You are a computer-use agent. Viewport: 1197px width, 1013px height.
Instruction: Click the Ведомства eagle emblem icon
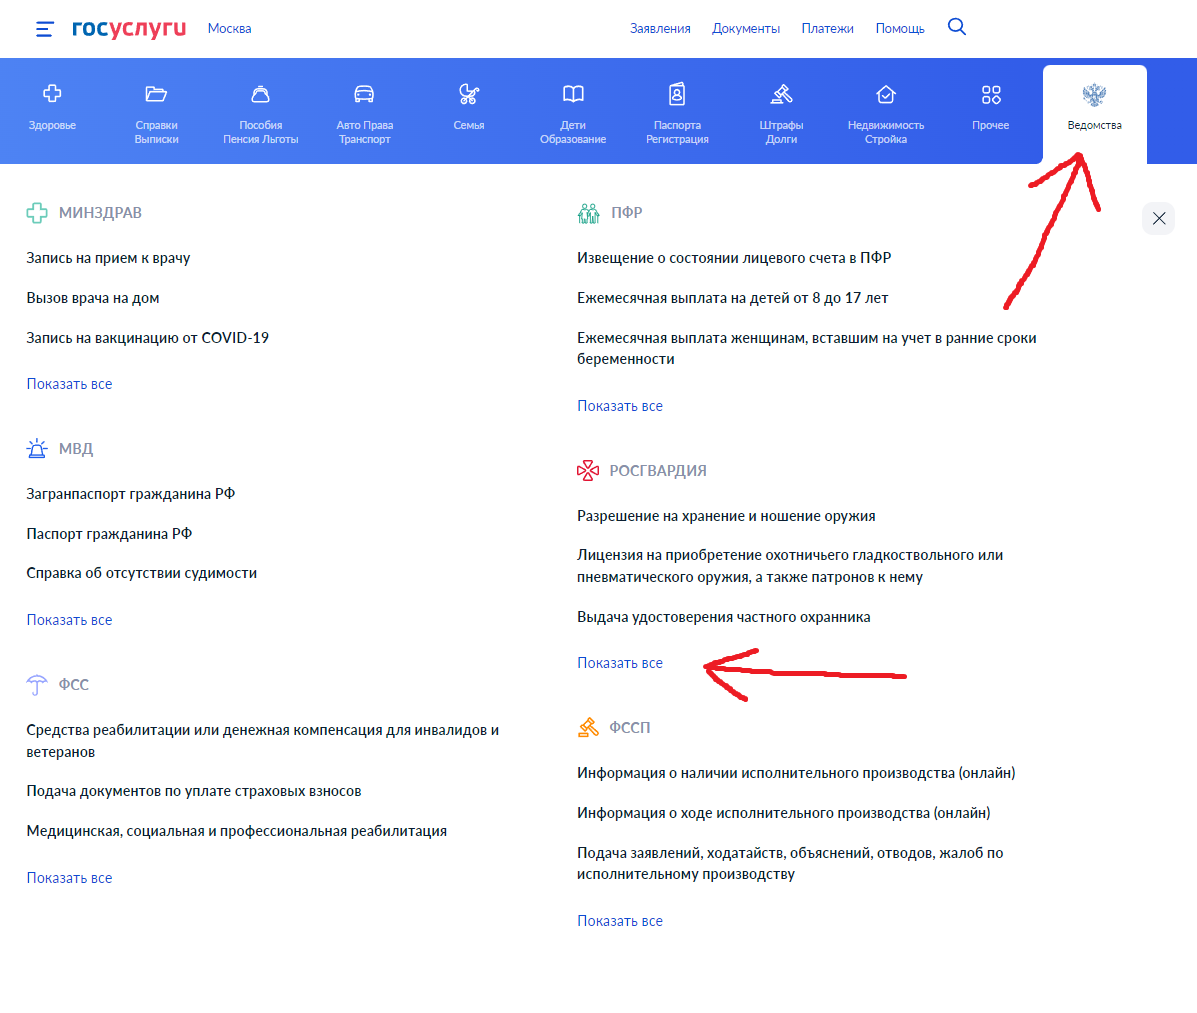pos(1094,95)
